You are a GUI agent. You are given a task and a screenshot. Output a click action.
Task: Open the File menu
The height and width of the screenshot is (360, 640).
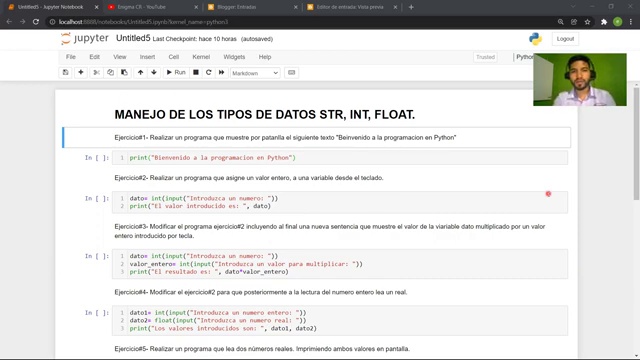pos(71,57)
